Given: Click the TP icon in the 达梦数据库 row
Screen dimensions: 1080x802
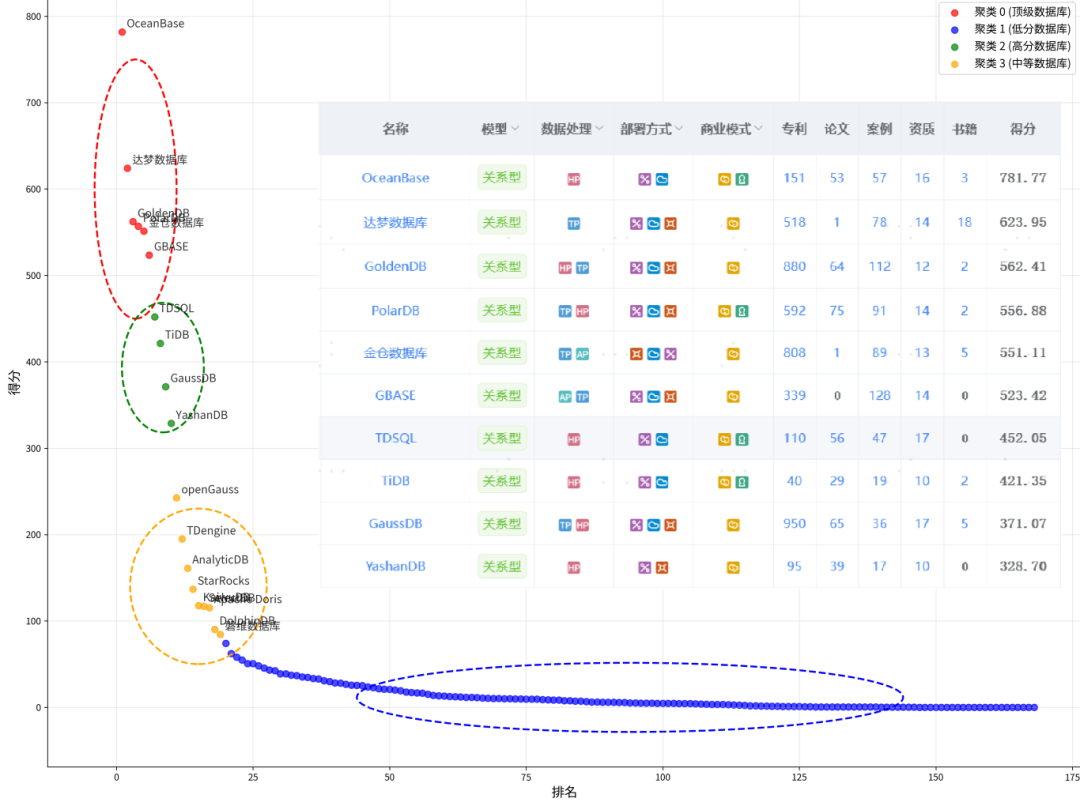Looking at the screenshot, I should [x=574, y=223].
